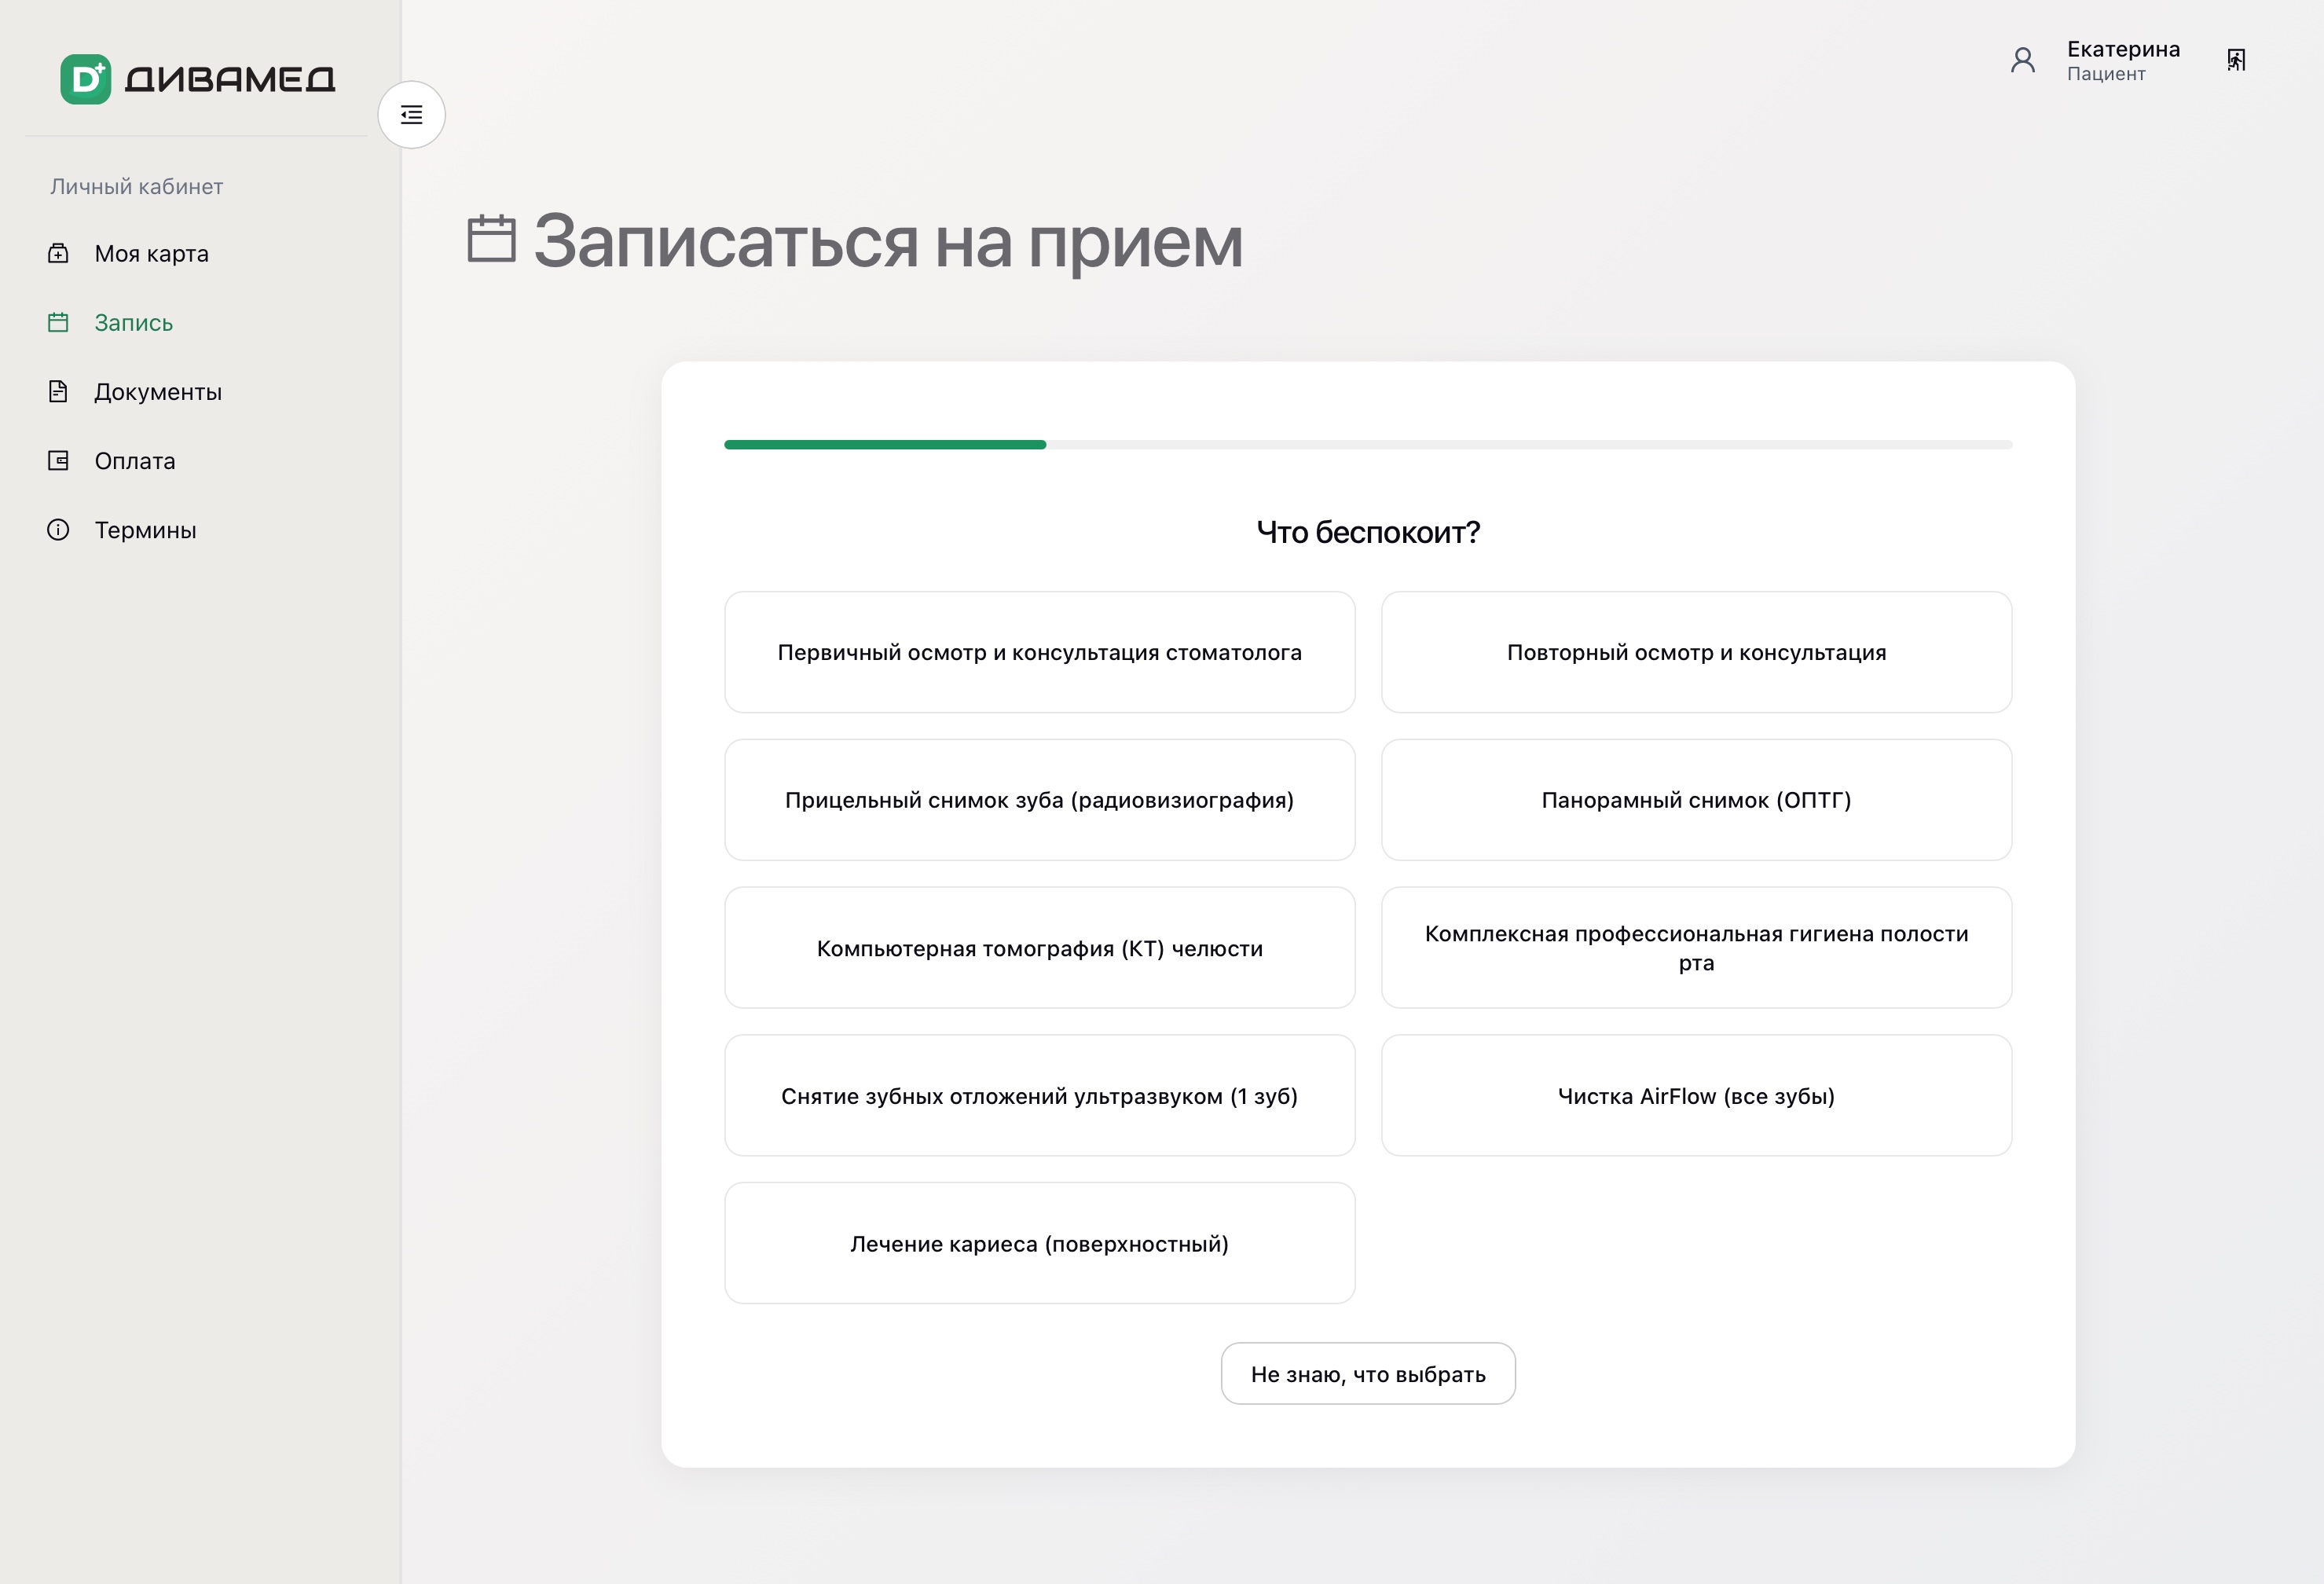Click the calendar icon next to page title
Screen dimensions: 2324x1584
(x=491, y=239)
